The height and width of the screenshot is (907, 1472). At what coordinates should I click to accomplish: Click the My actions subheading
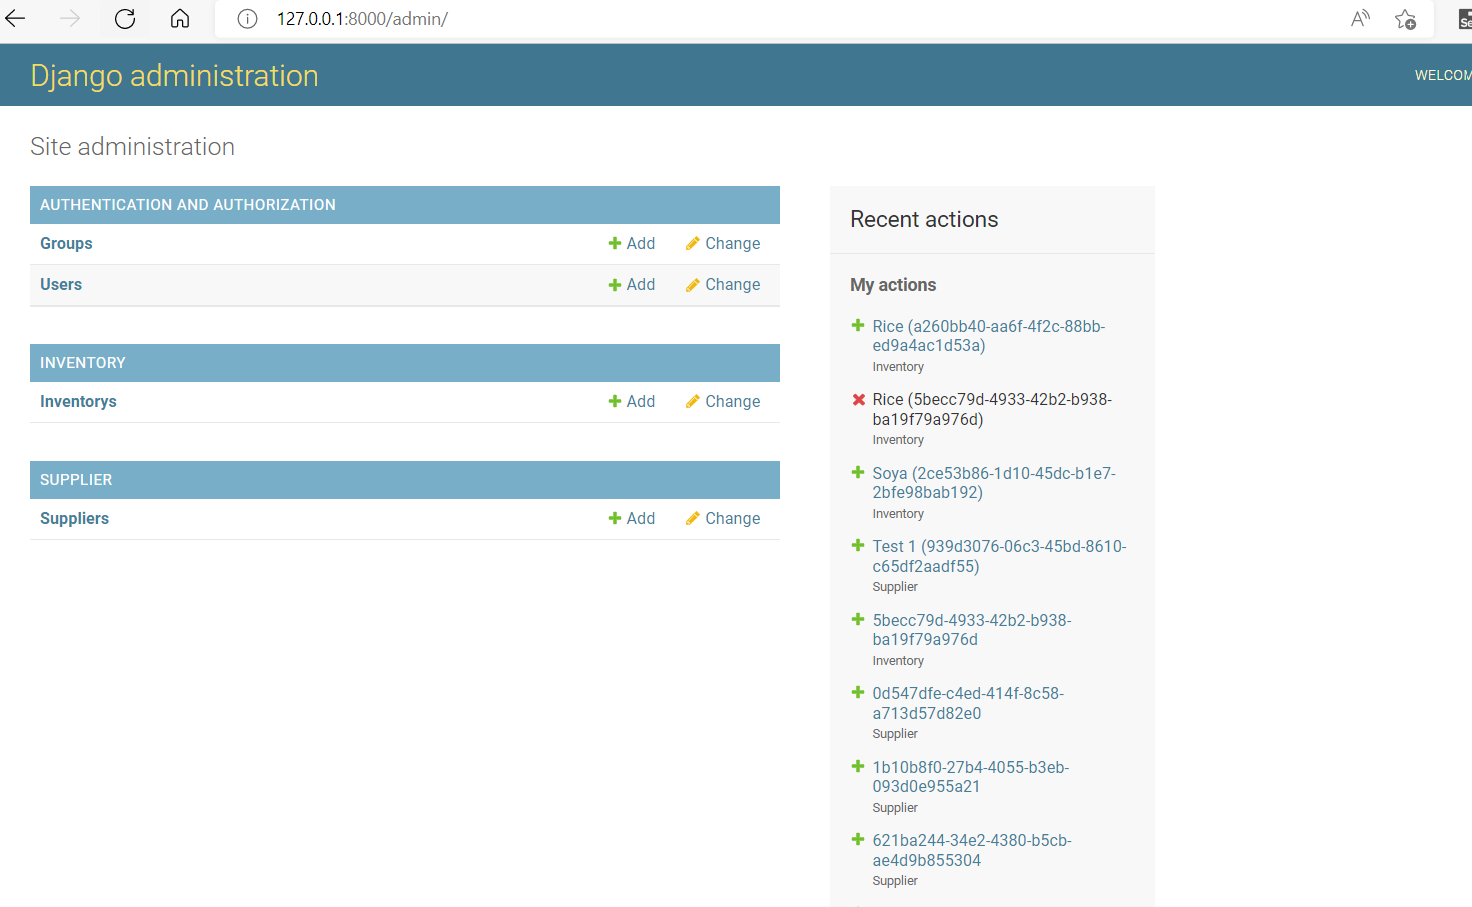[x=893, y=285]
